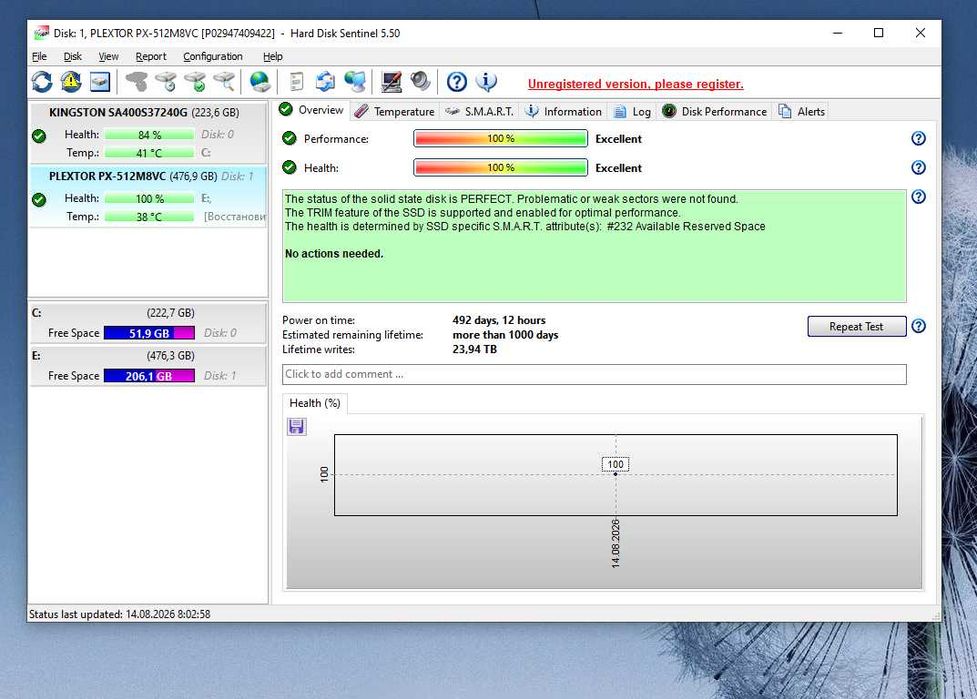Click the overview Health 100 % gradient bar

(x=500, y=168)
